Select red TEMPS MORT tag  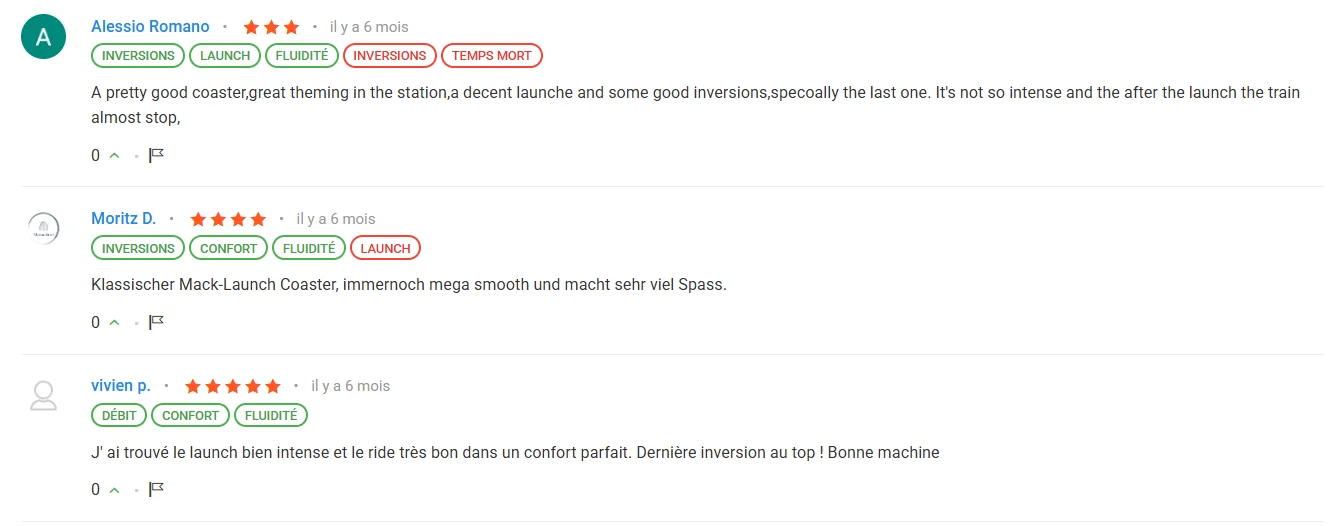pos(491,56)
